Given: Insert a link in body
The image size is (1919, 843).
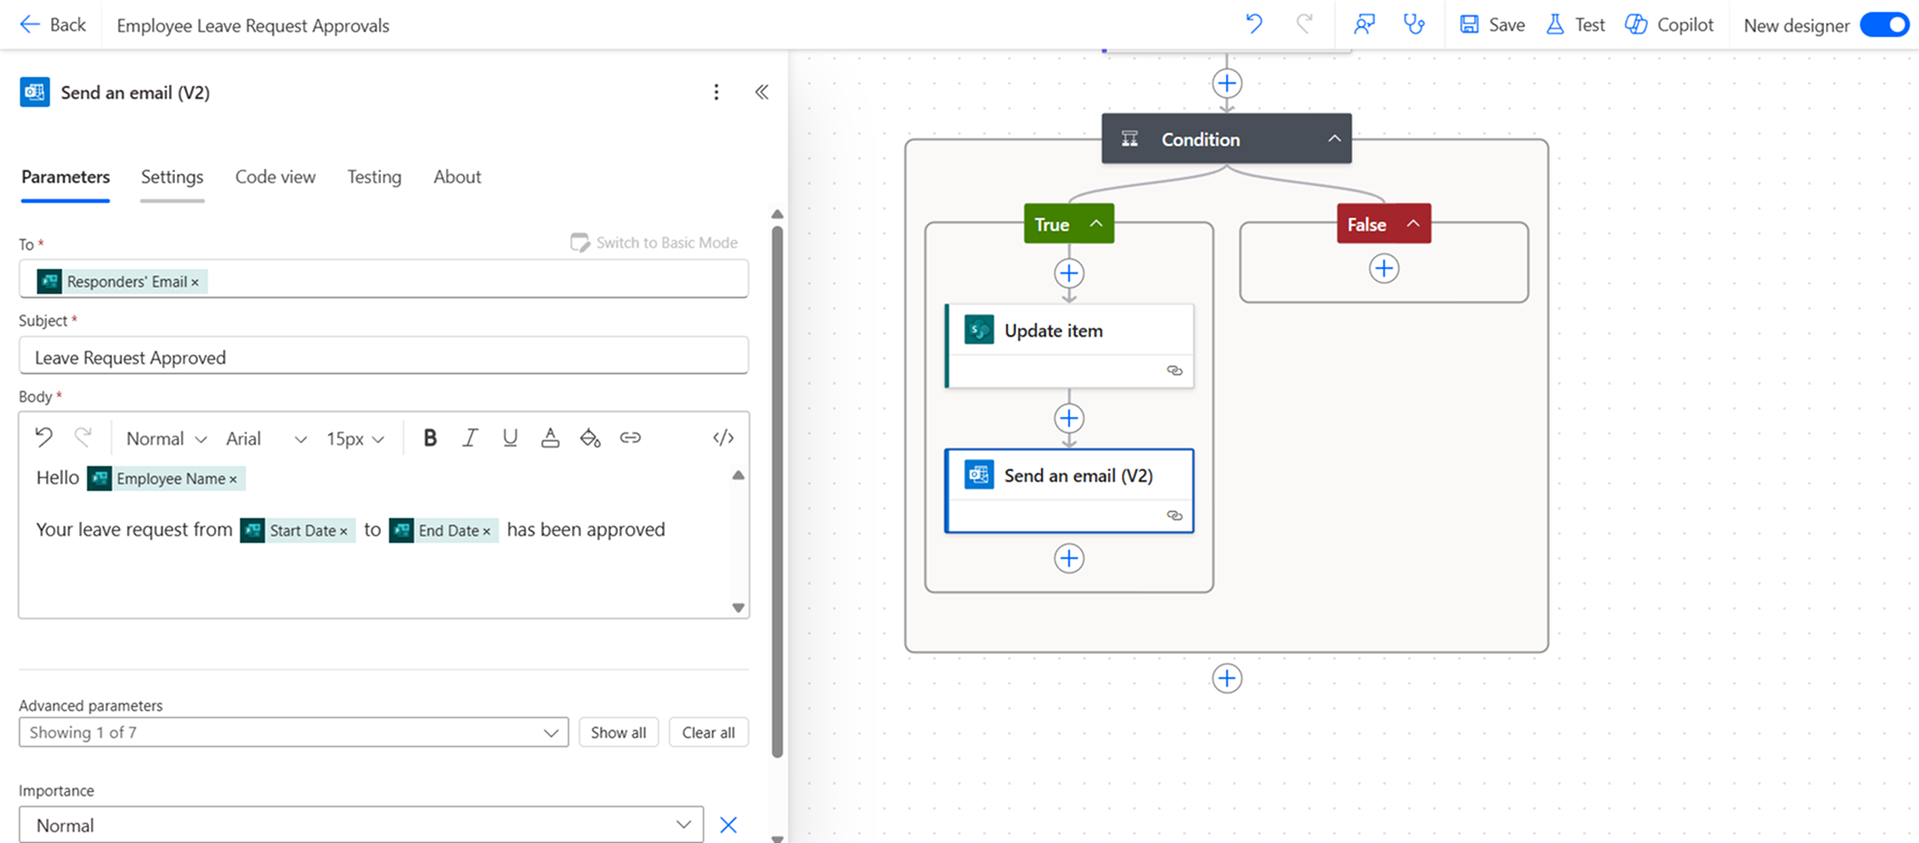Looking at the screenshot, I should pos(630,437).
